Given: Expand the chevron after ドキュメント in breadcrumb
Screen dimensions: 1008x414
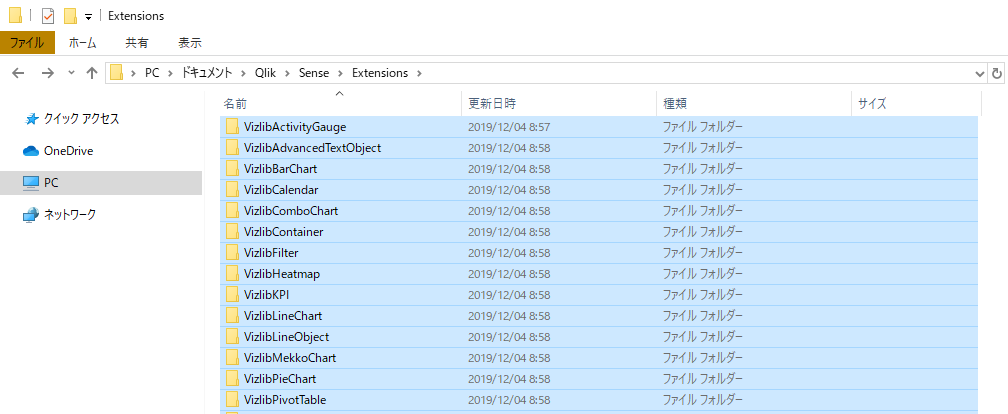Looking at the screenshot, I should (x=243, y=73).
